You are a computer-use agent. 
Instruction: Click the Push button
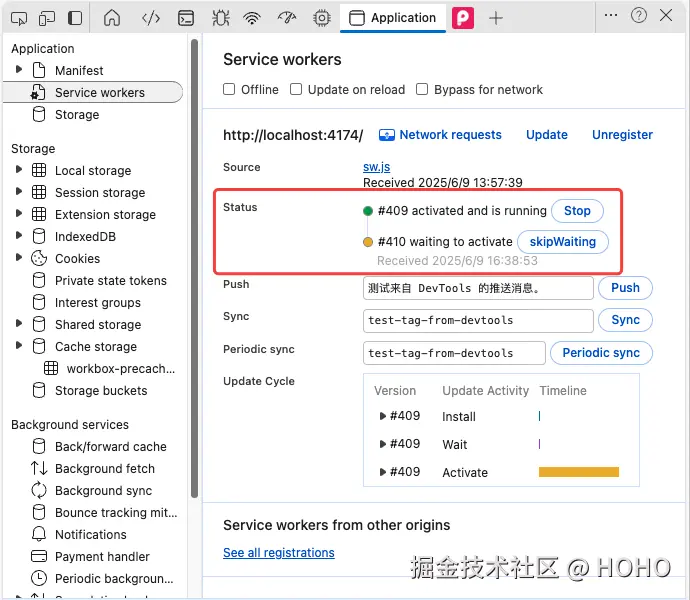[x=625, y=287]
